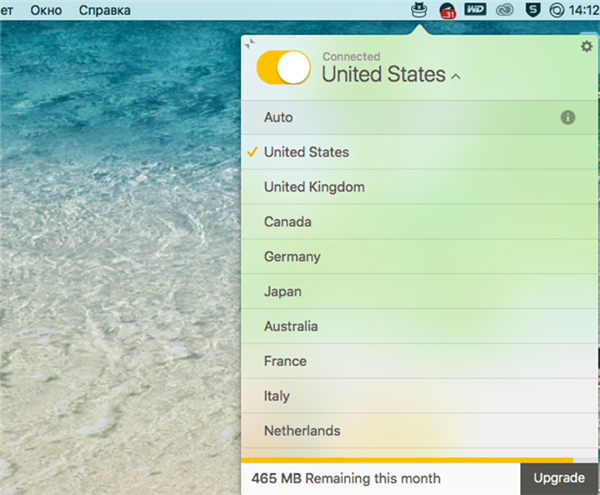Select Auto location
600x495 pixels.
pos(419,117)
